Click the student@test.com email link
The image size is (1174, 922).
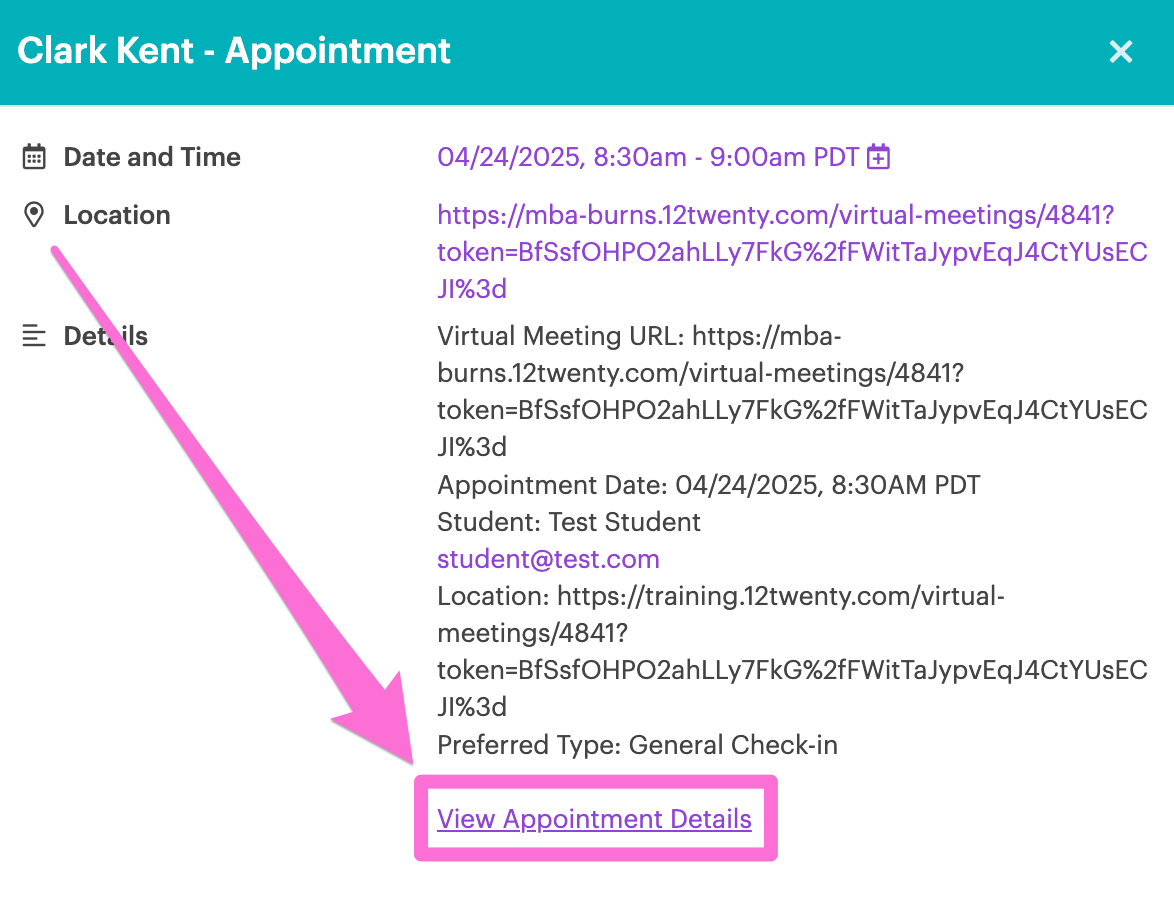548,559
